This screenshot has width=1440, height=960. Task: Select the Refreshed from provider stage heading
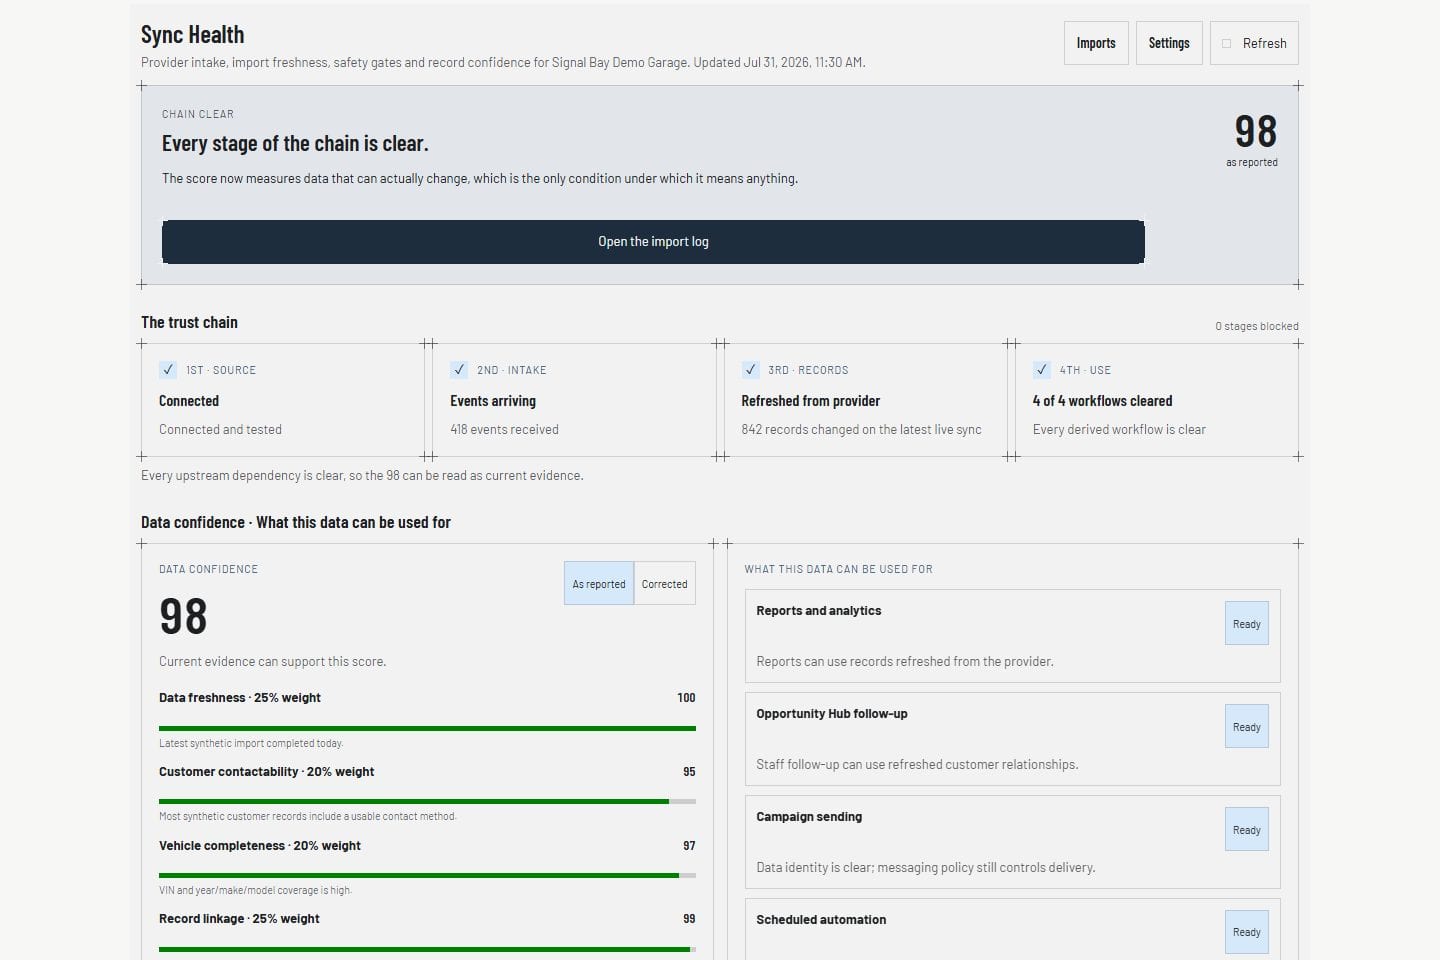811,401
